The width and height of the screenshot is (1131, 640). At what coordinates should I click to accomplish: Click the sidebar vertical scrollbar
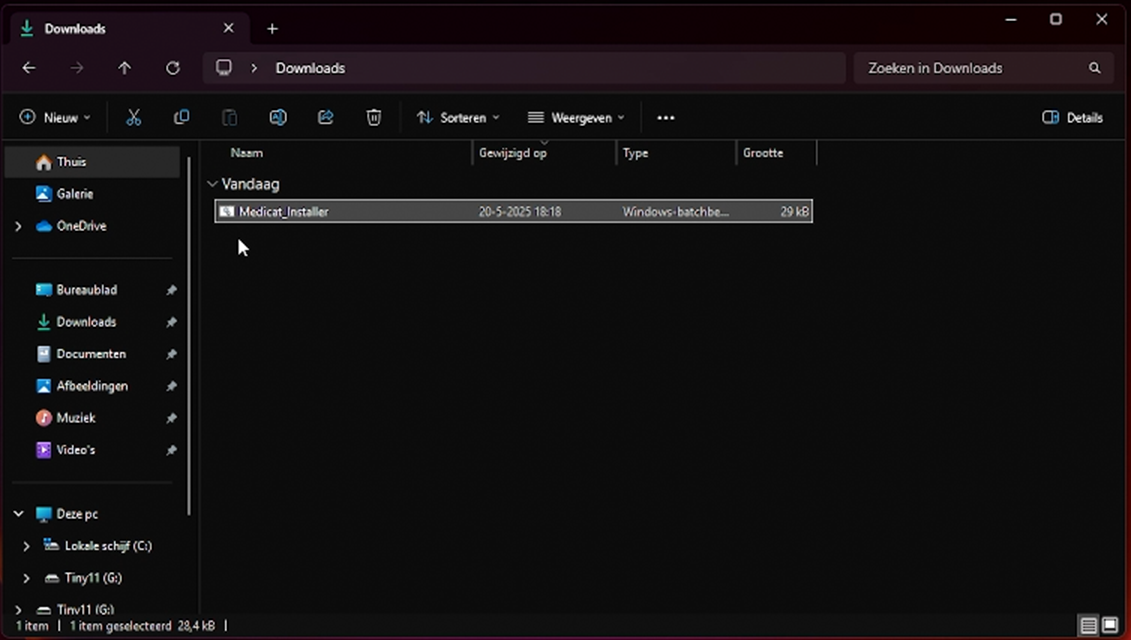click(189, 336)
